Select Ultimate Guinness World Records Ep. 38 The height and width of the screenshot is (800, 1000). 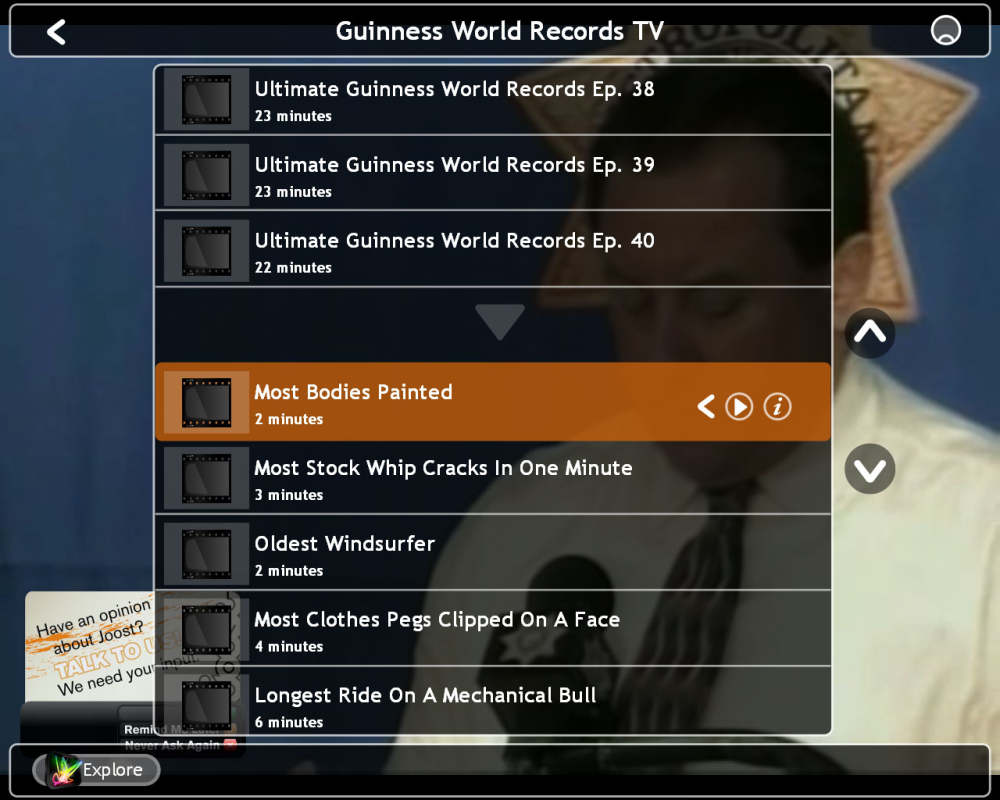493,100
